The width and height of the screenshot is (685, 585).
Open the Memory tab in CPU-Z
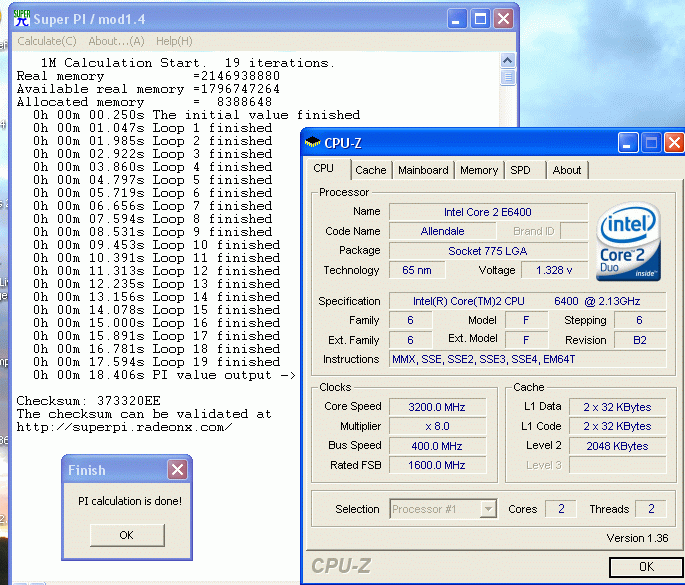pyautogui.click(x=479, y=170)
